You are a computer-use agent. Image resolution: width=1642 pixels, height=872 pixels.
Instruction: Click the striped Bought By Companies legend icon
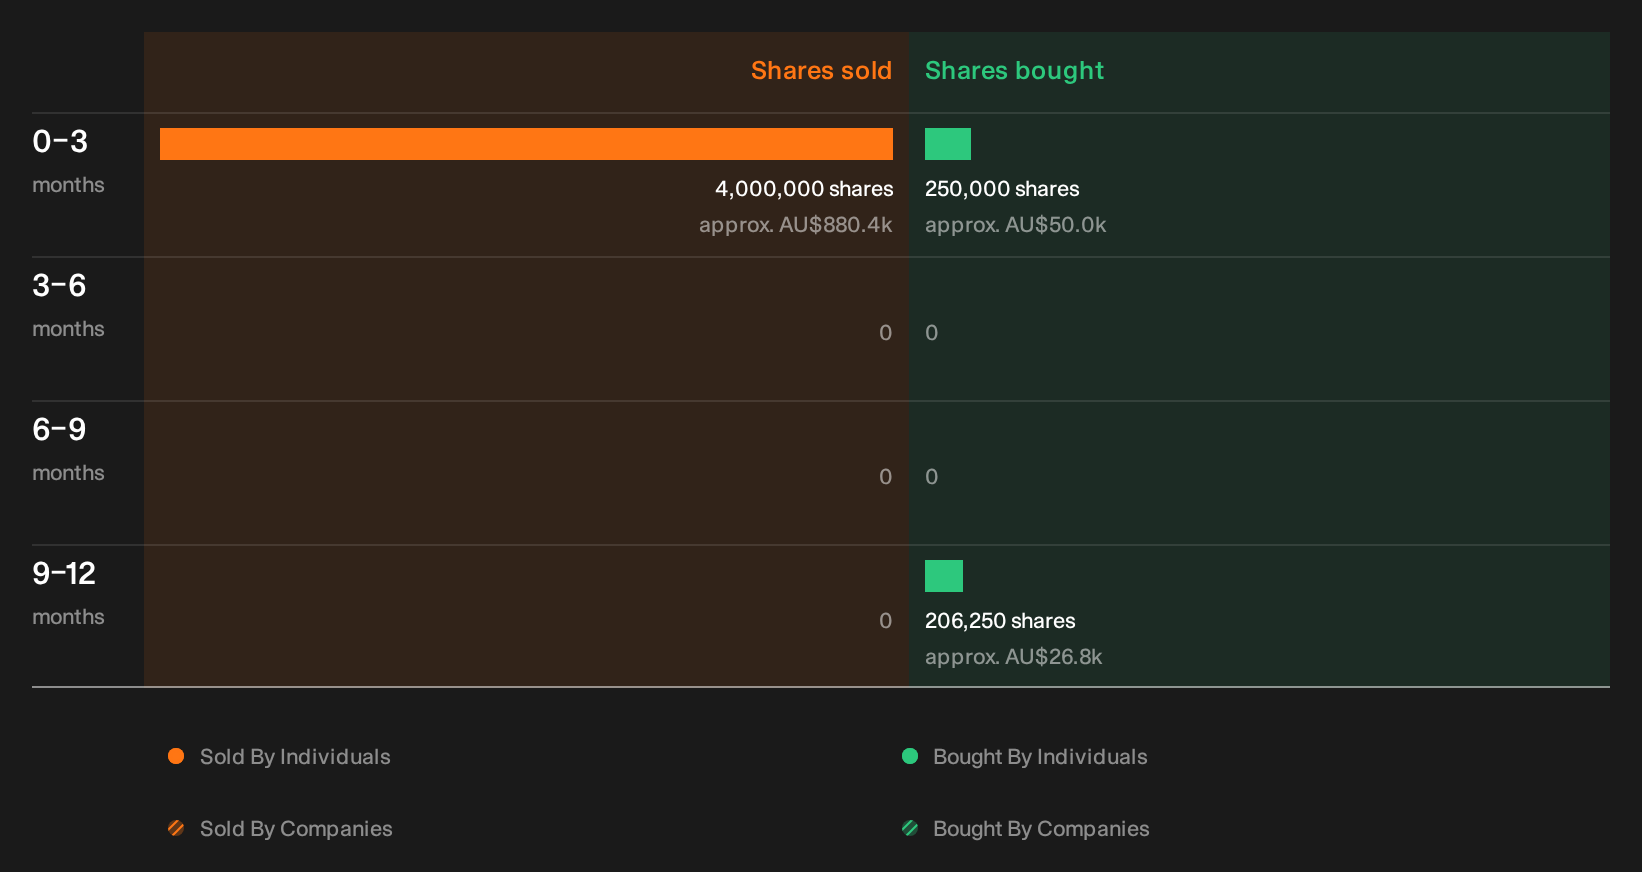[x=910, y=828]
